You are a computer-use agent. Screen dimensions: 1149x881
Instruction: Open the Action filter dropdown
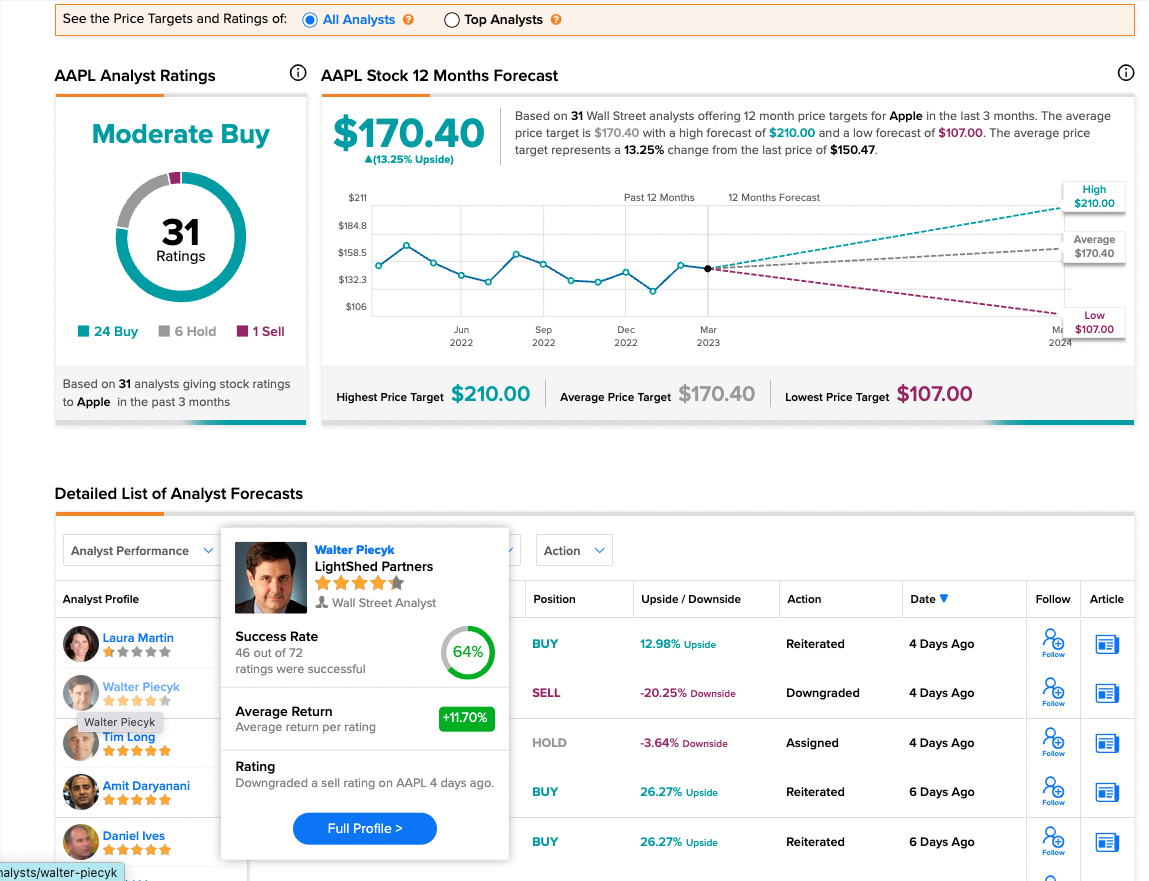(574, 550)
